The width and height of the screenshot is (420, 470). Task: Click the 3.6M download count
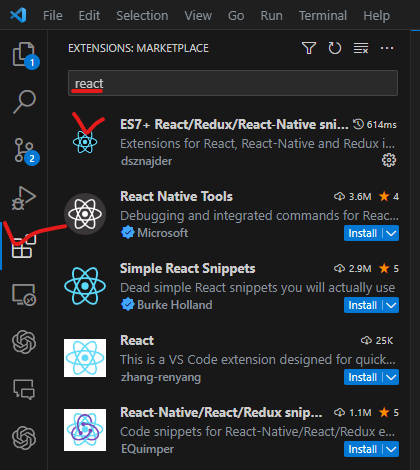click(353, 197)
